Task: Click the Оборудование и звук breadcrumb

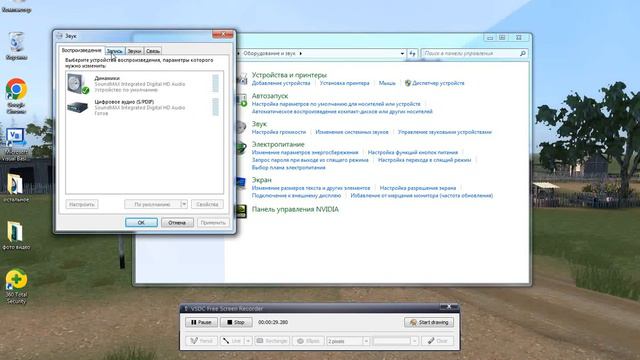Action: click(269, 53)
